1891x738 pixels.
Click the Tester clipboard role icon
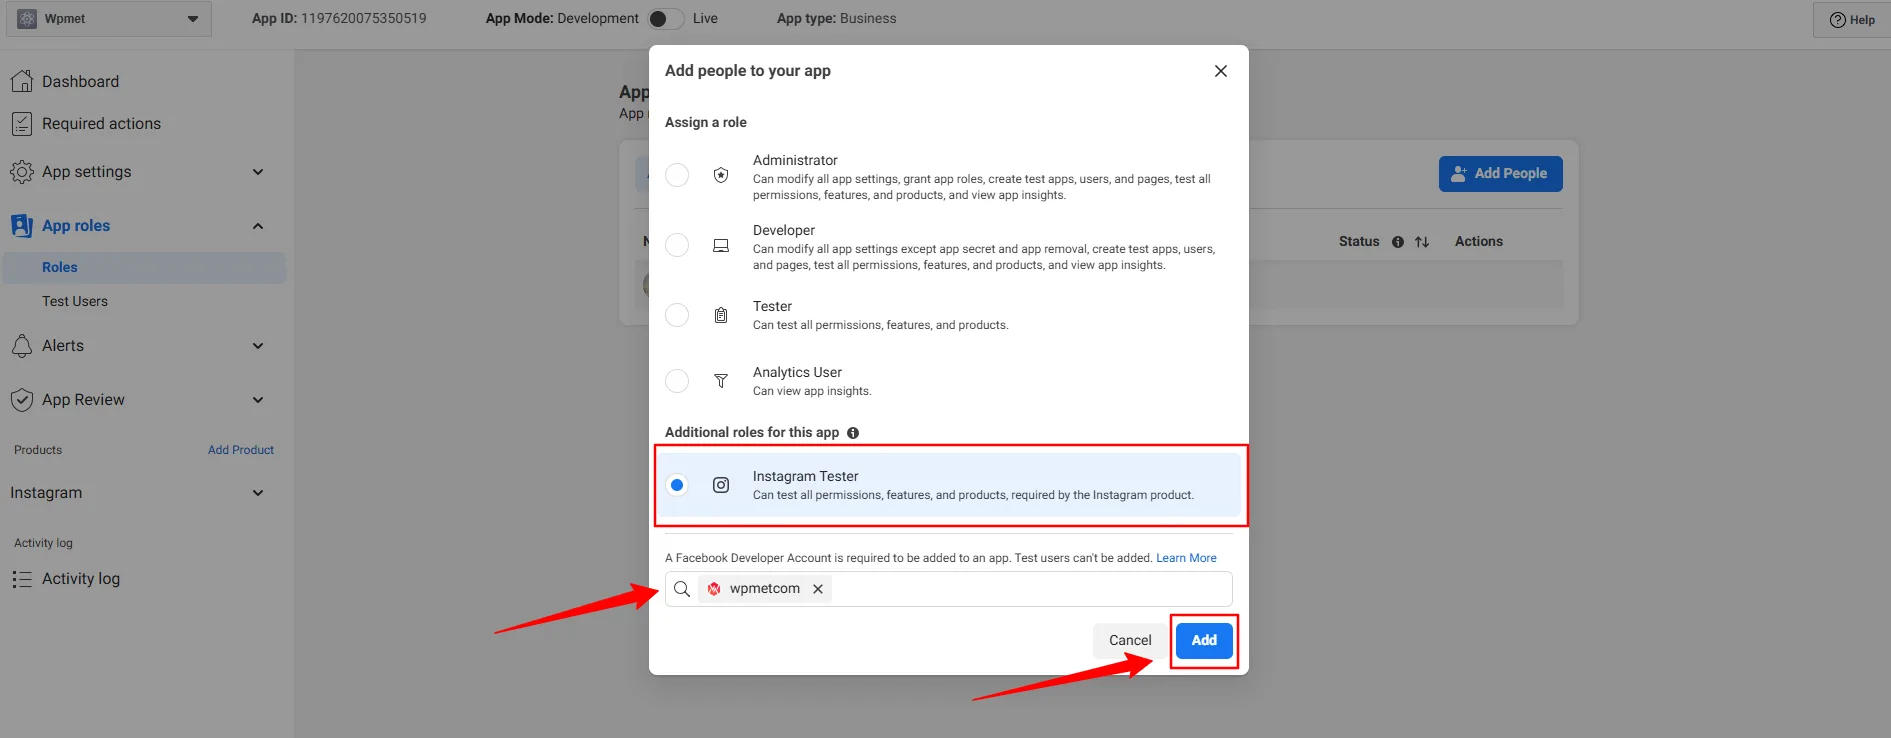point(721,315)
